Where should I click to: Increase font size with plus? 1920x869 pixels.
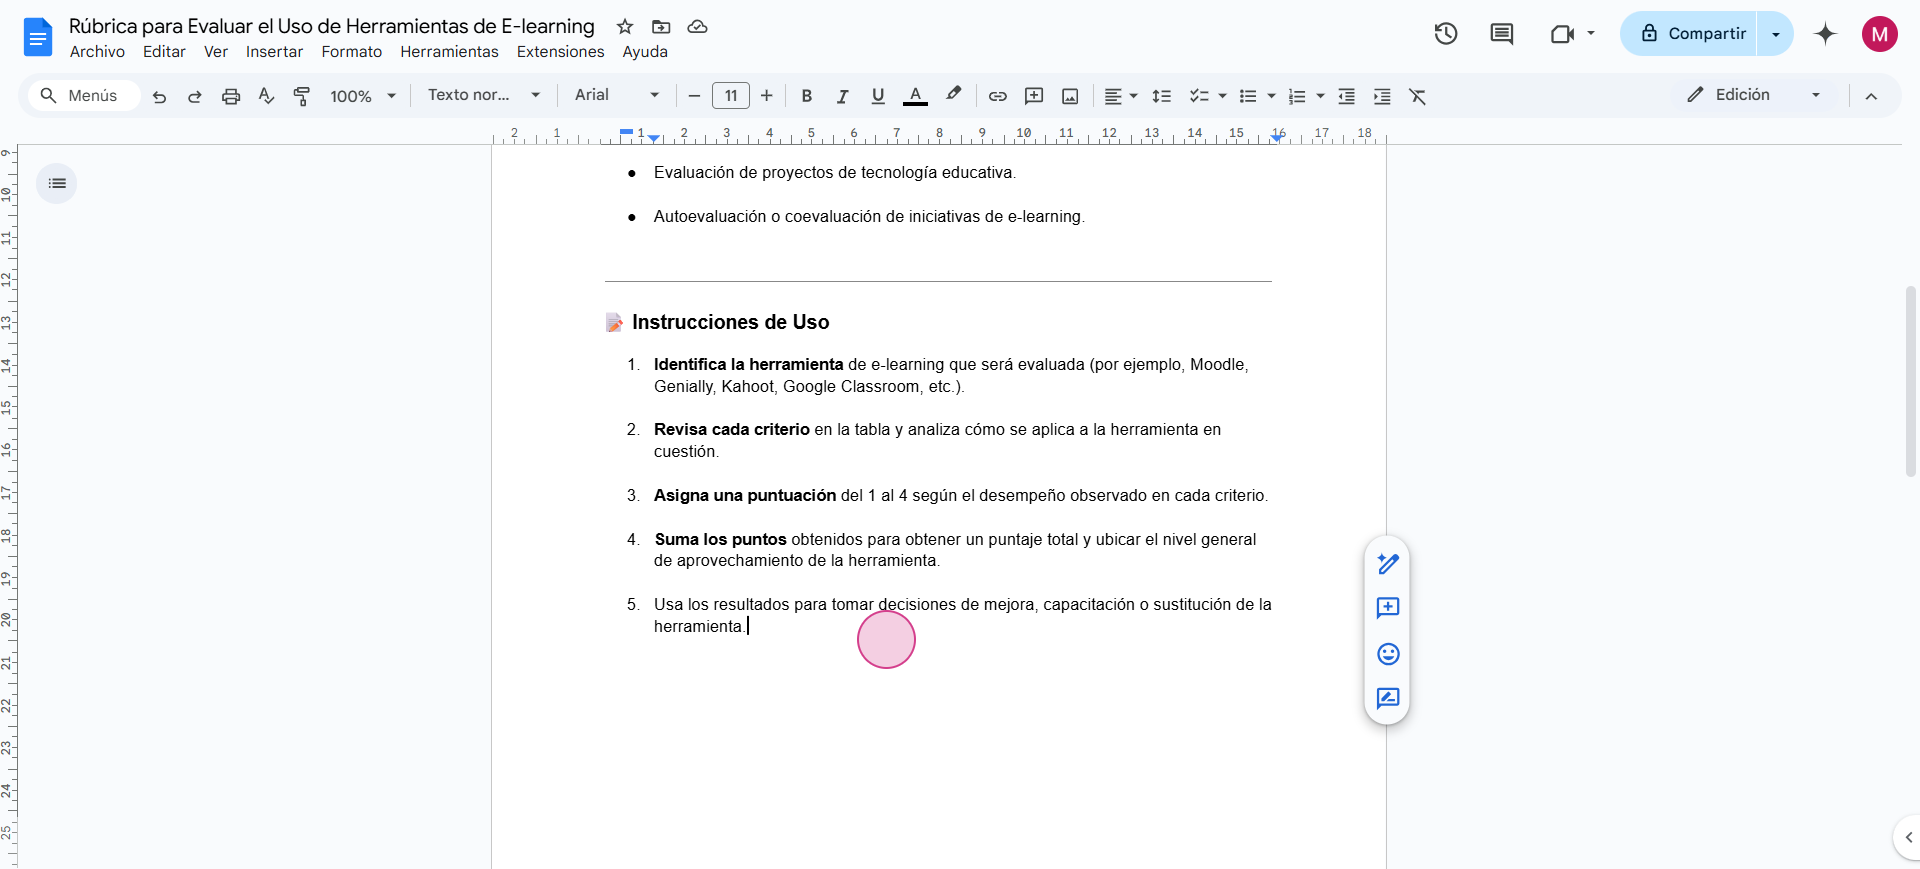tap(767, 96)
